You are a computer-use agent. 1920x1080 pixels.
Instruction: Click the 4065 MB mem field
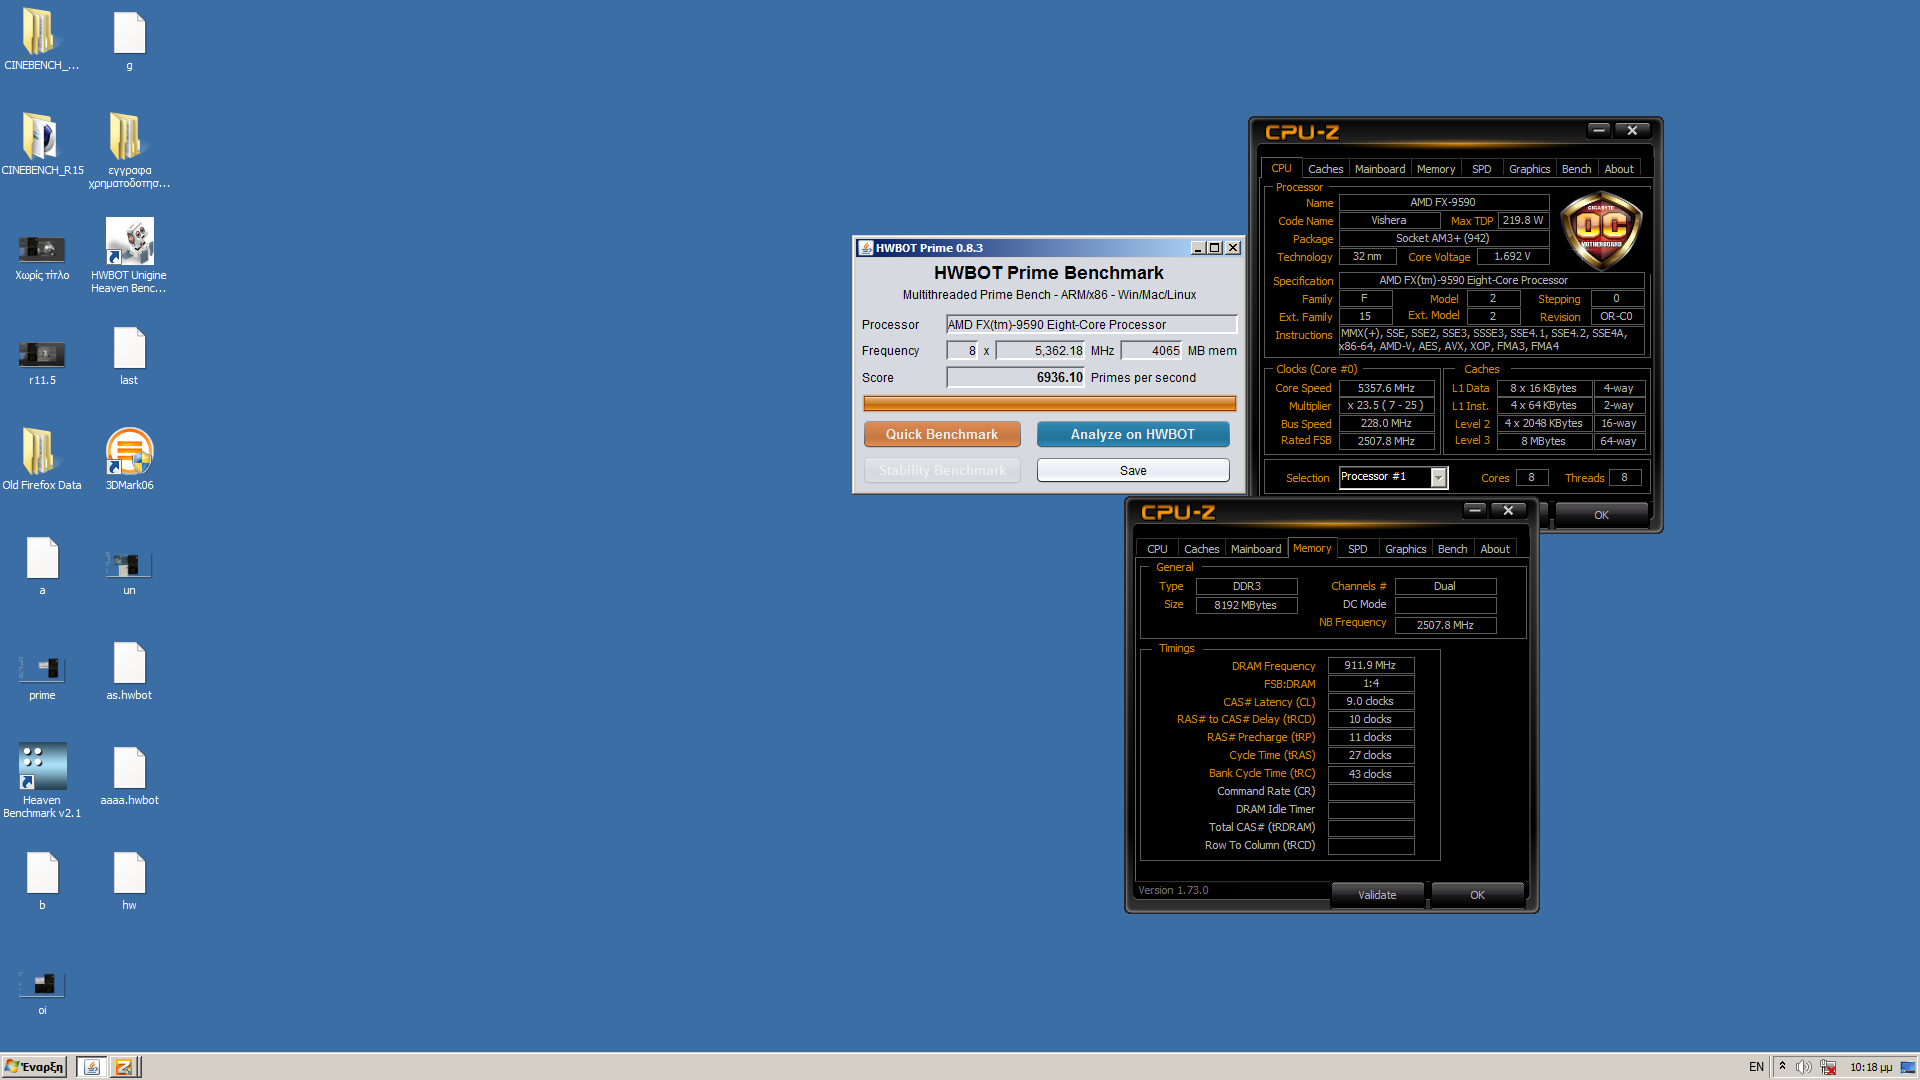pos(1151,350)
